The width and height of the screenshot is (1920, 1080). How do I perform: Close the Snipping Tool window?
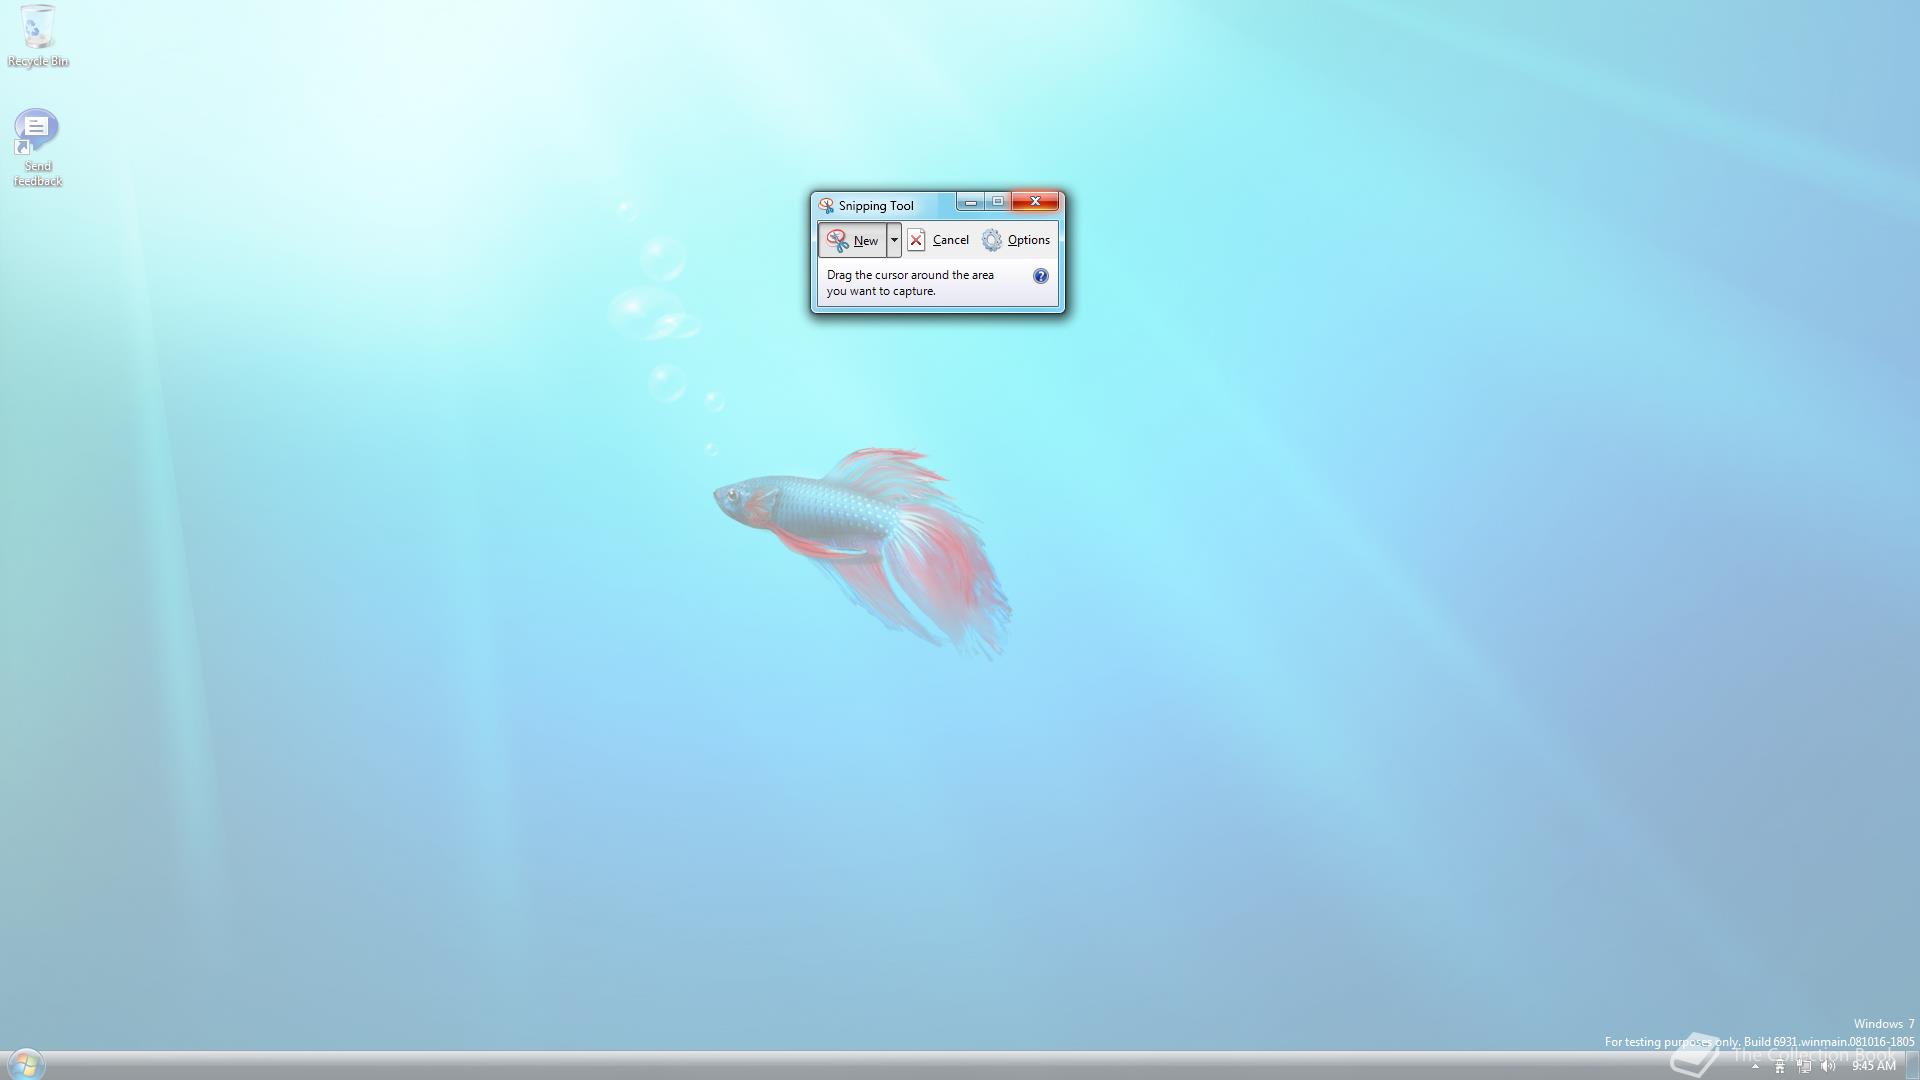(x=1035, y=202)
